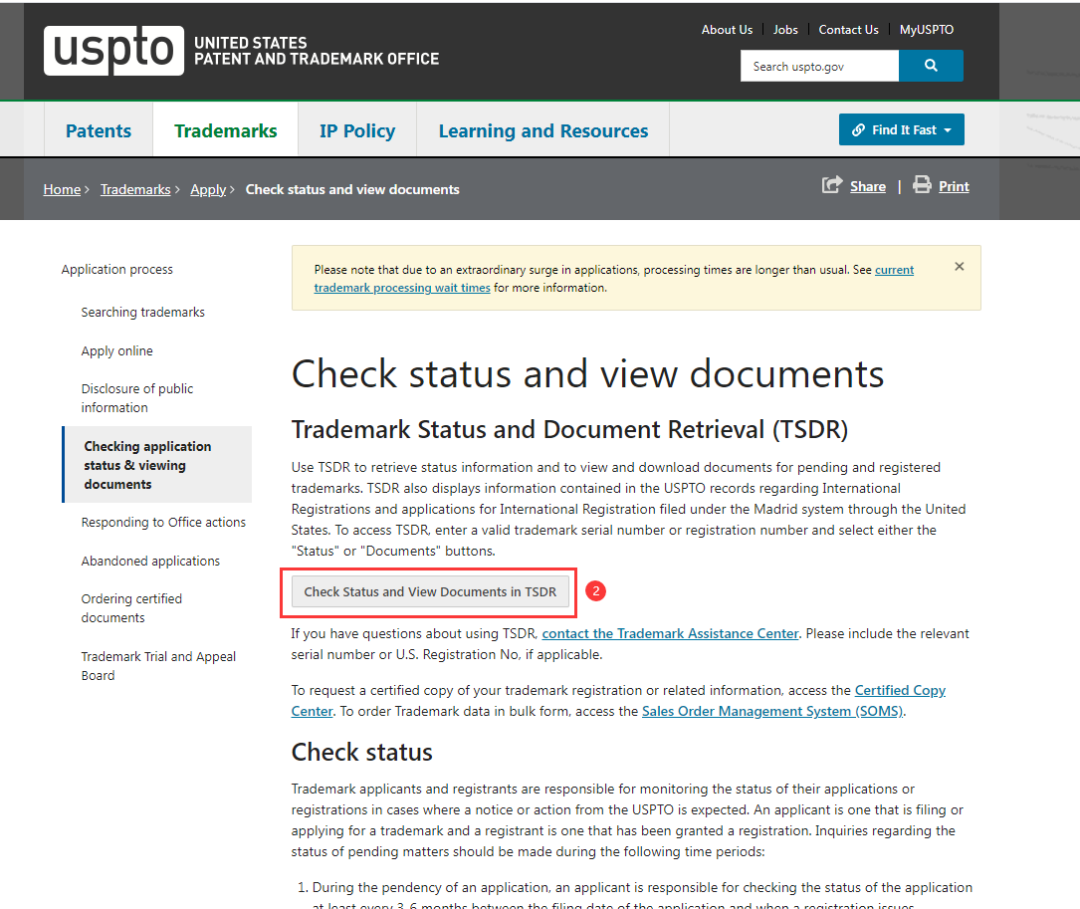Go to the Trademarks breadcrumb
Image resolution: width=1080 pixels, height=909 pixels.
[x=135, y=189]
